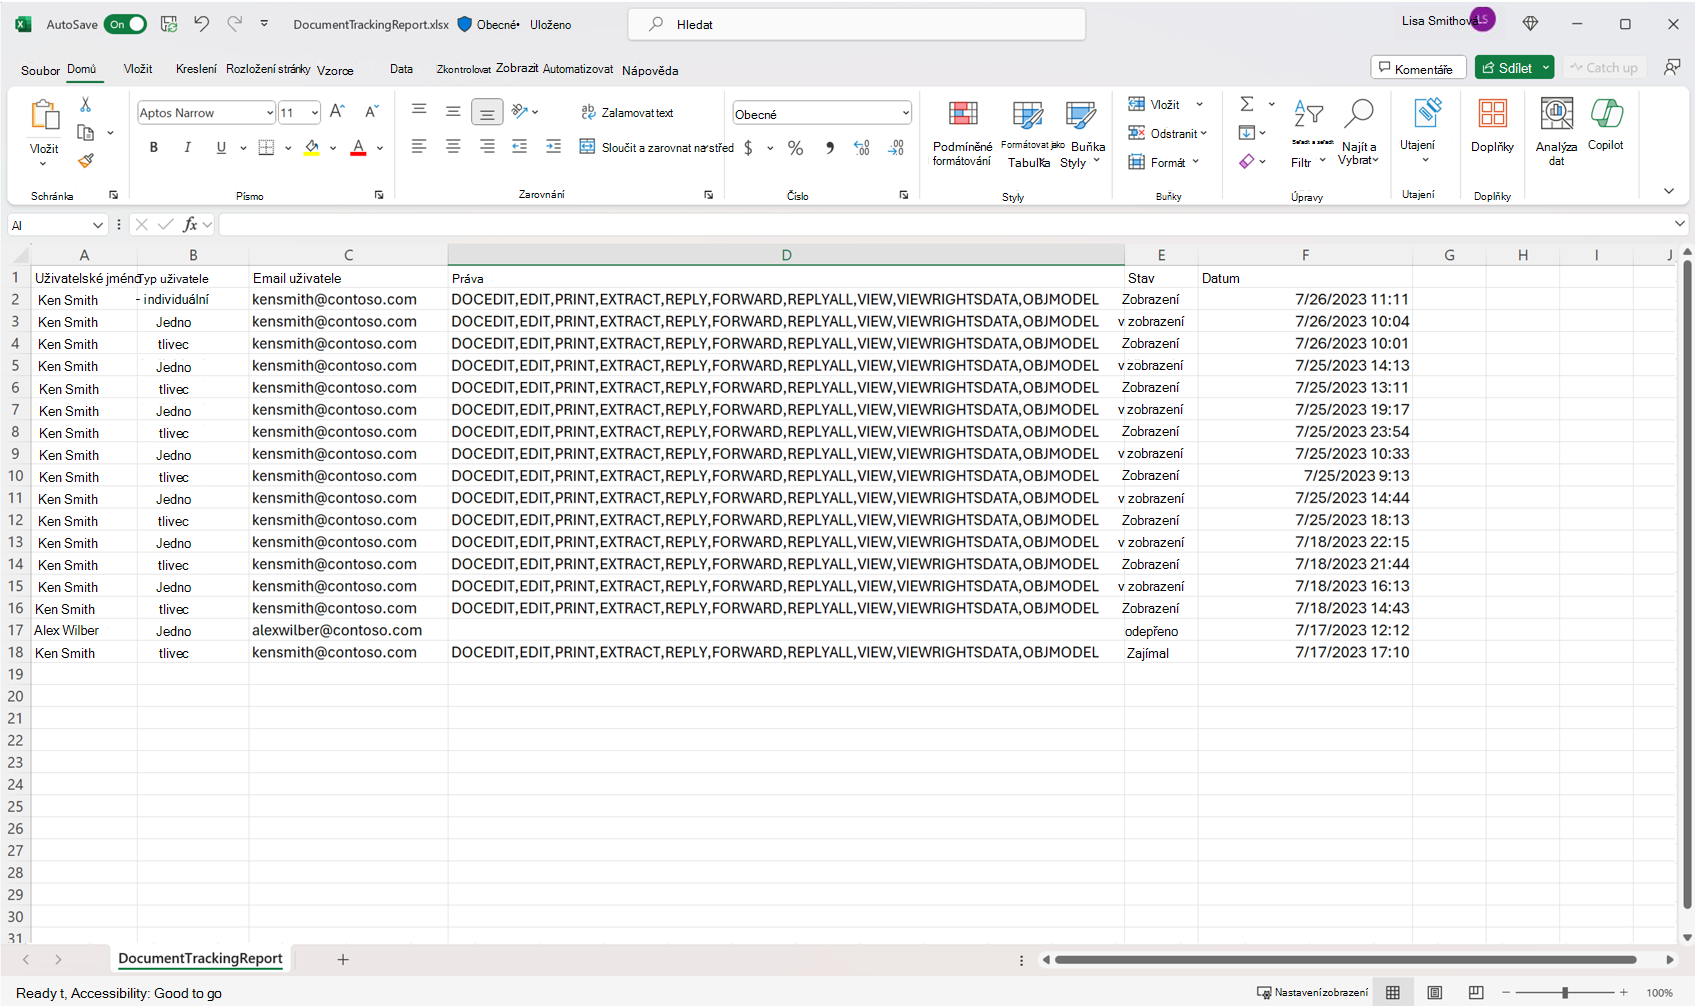Open Doplňky add-ins

(x=1492, y=125)
